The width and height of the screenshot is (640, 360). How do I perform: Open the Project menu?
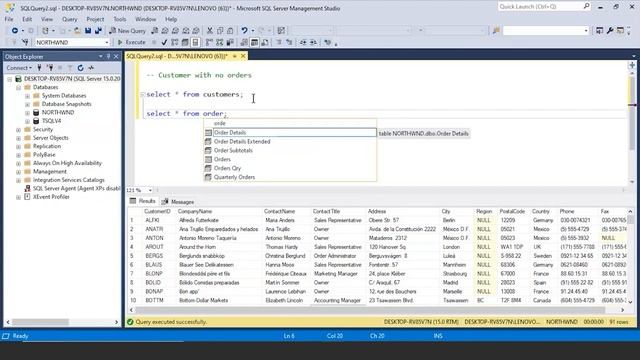[95, 19]
